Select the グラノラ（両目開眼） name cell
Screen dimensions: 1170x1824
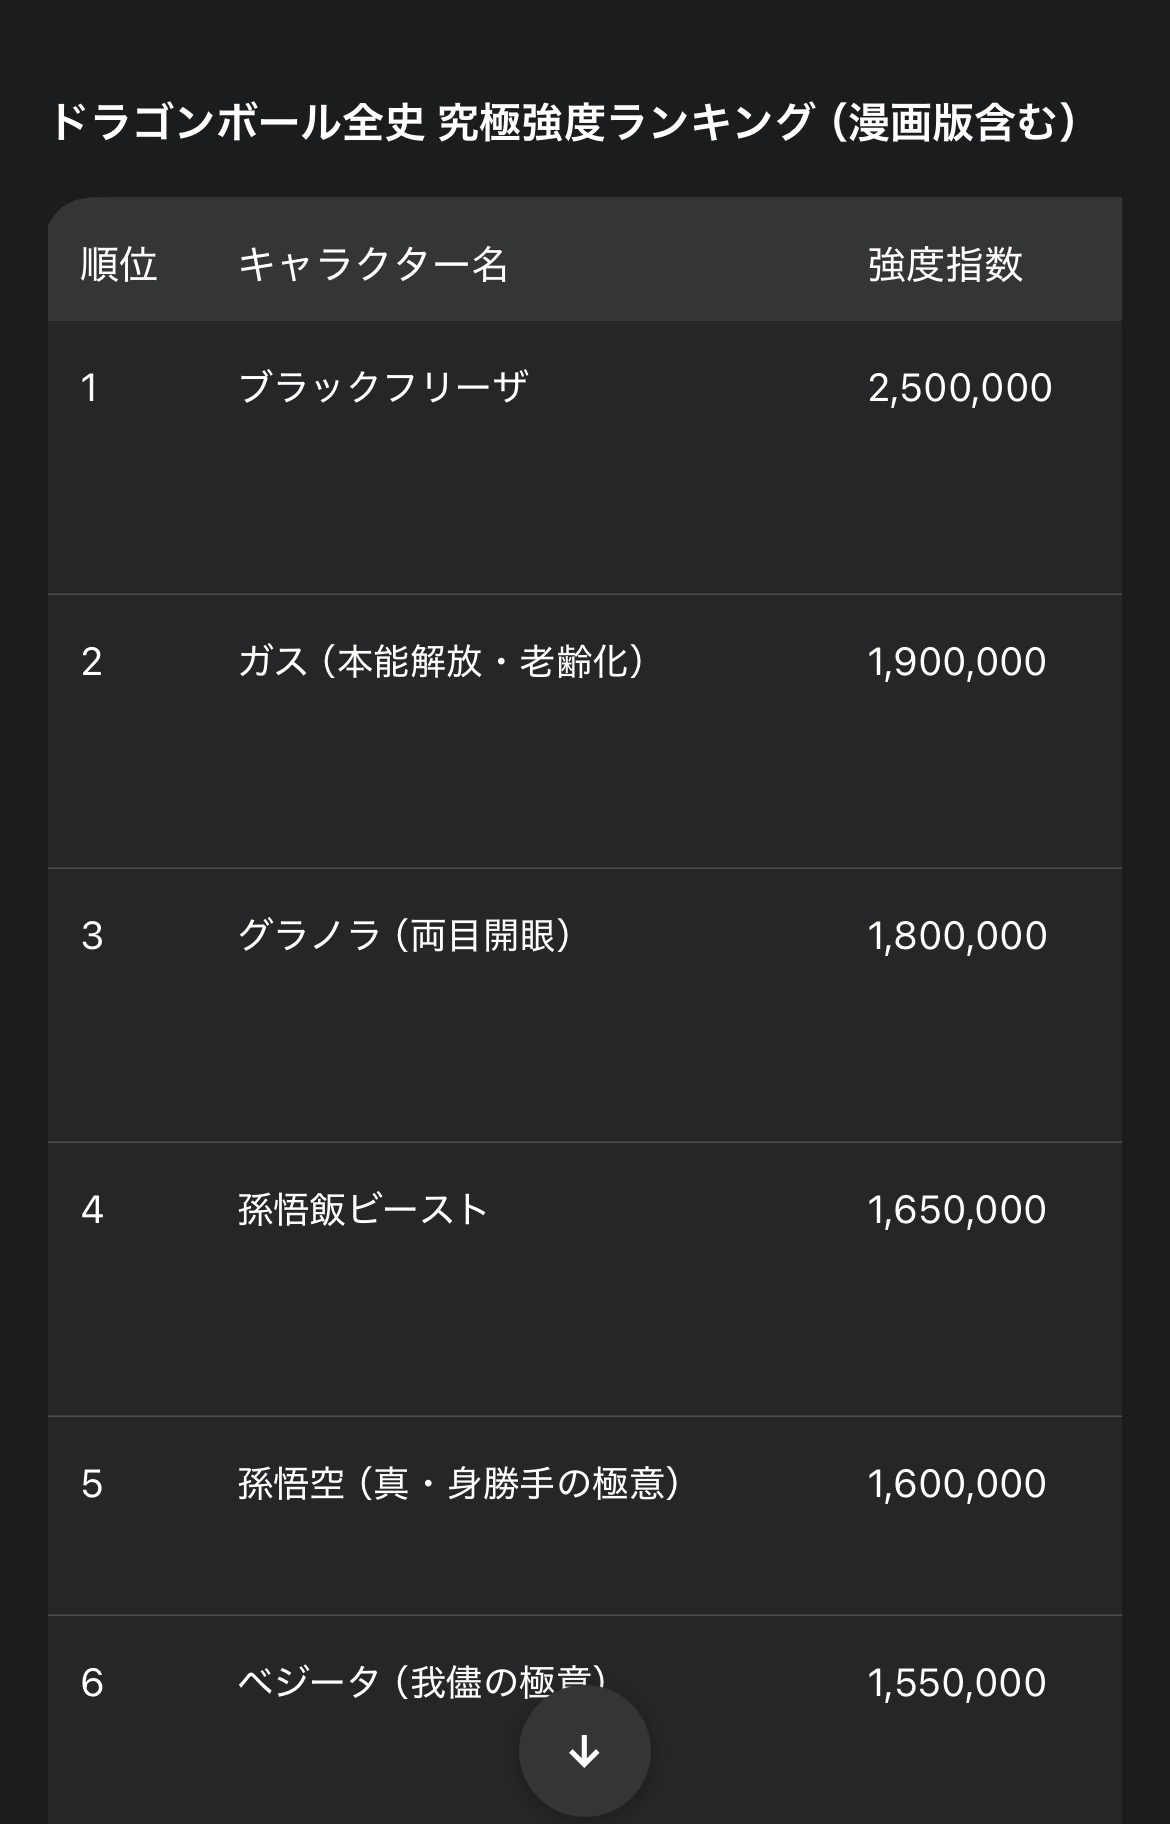[x=406, y=935]
